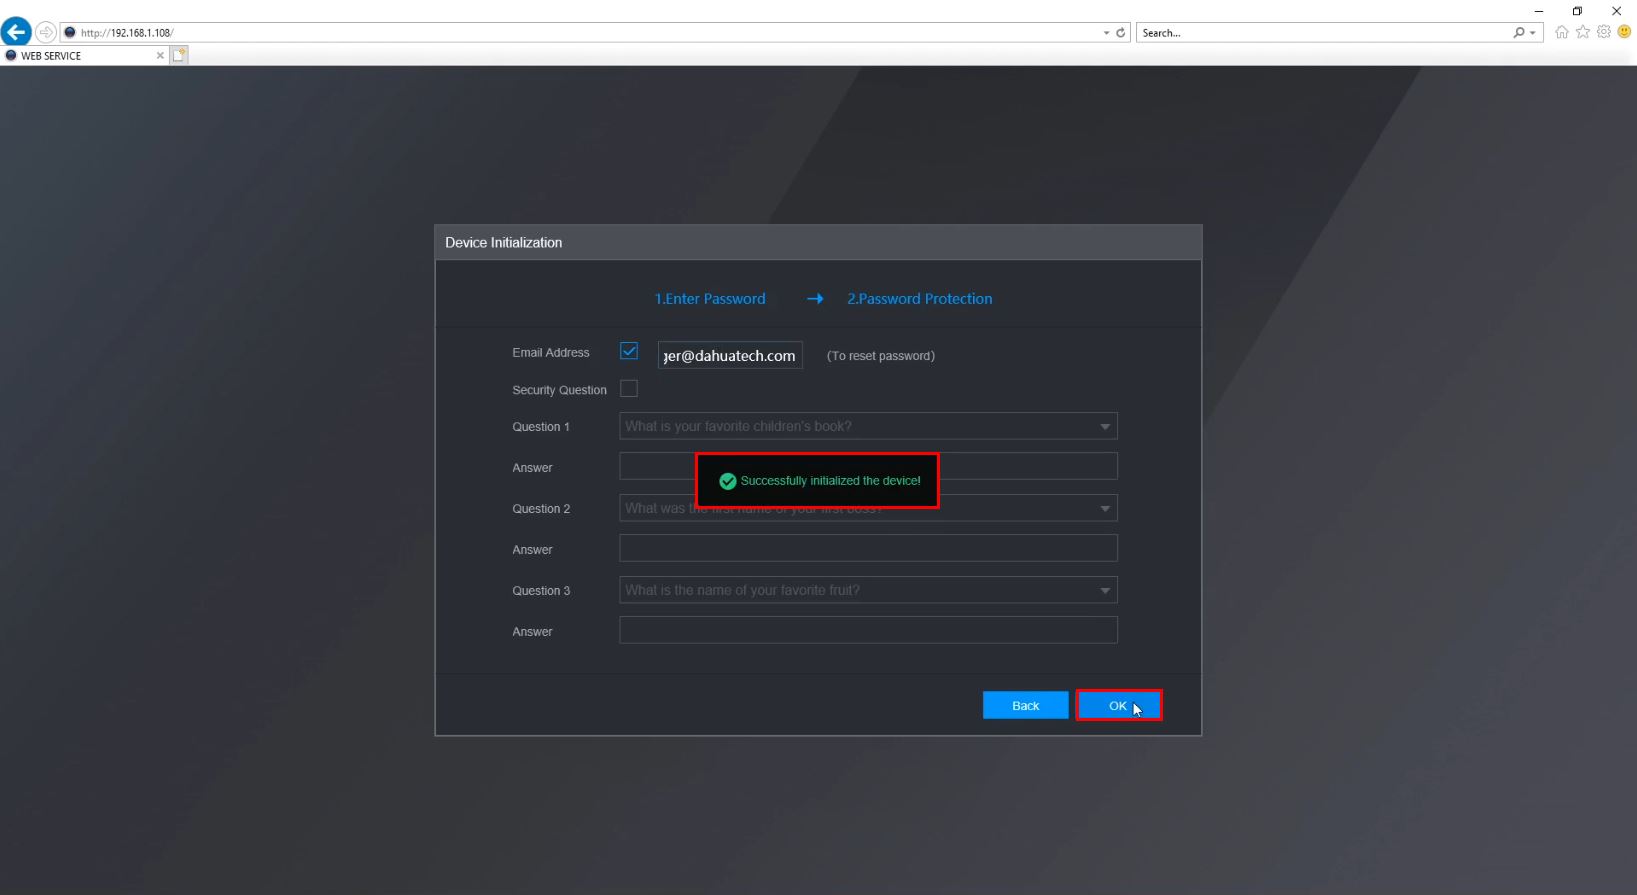The image size is (1637, 895).
Task: Close the browser window
Action: point(1616,11)
